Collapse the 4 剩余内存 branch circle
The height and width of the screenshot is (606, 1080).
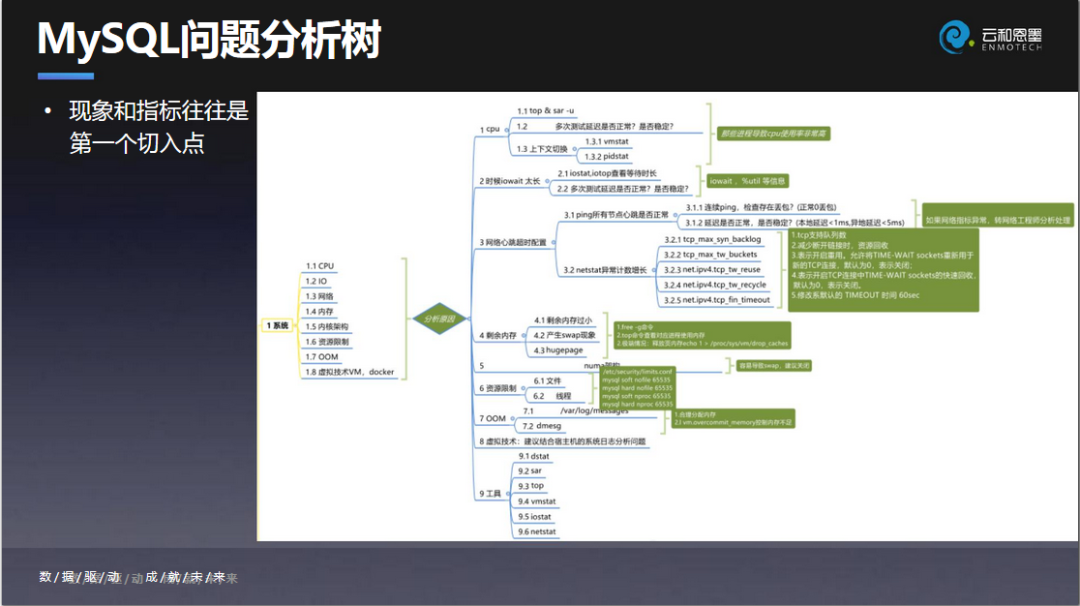[523, 335]
